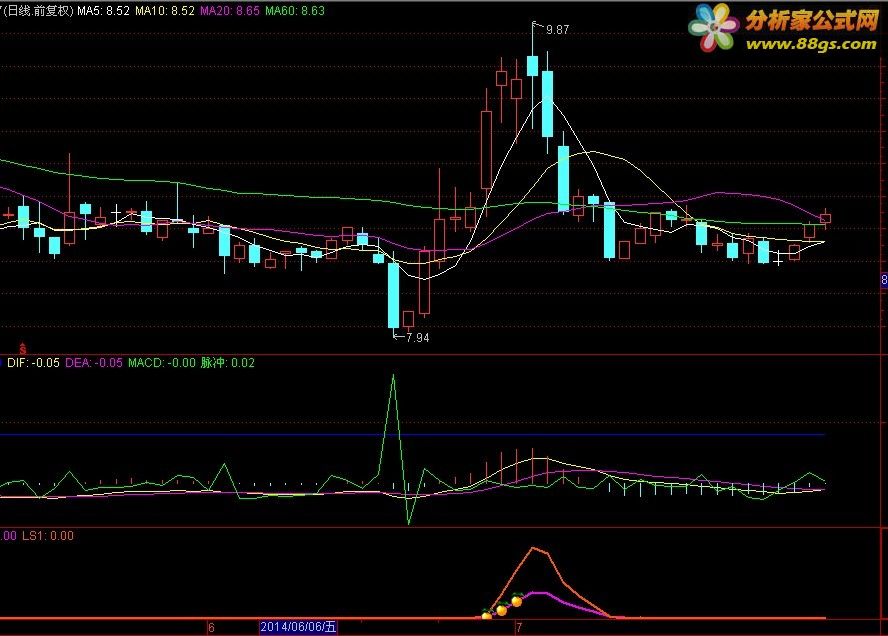
Task: Click the MA60: 8.63 indicator label
Action: tap(295, 11)
